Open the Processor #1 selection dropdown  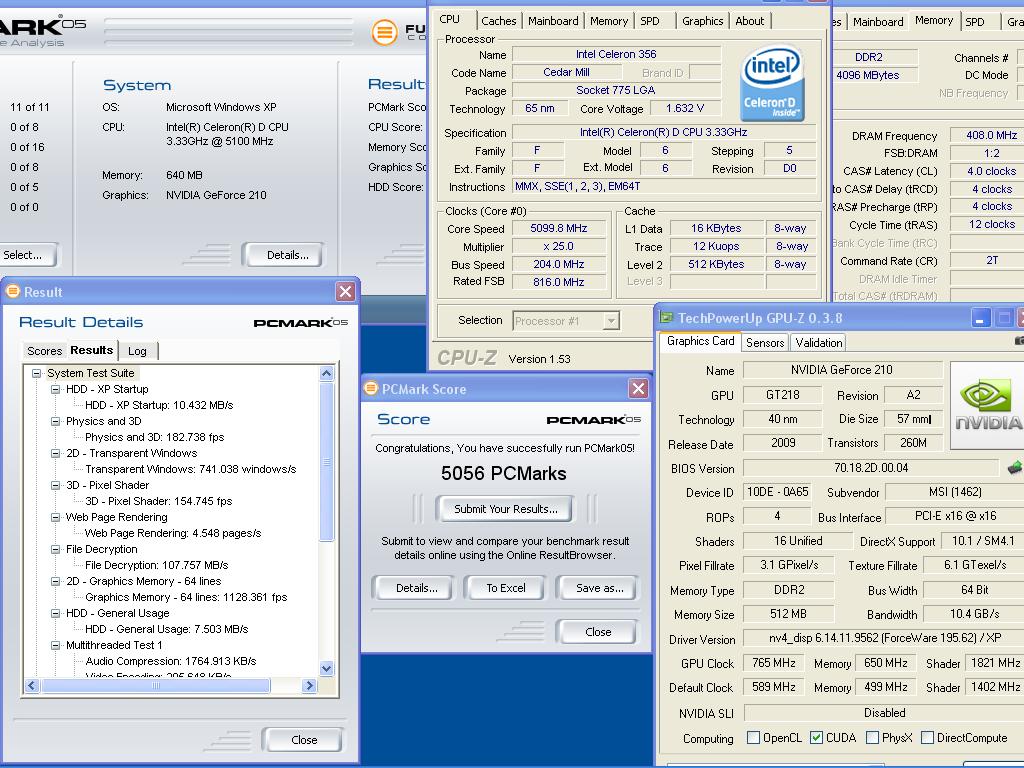(x=611, y=321)
